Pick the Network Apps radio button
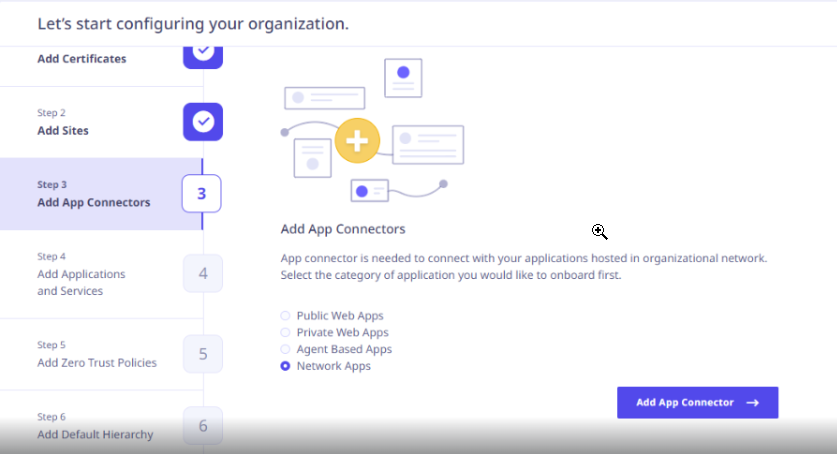Viewport: 837px width, 454px height. point(286,366)
